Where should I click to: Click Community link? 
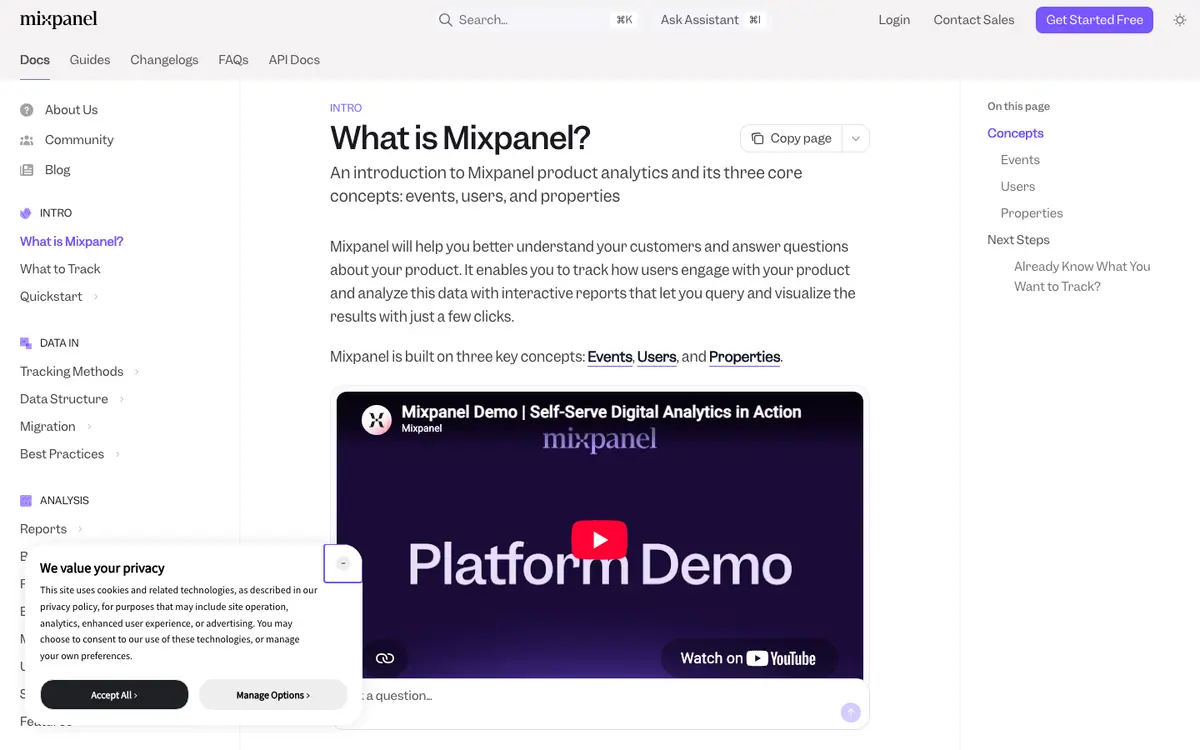(x=79, y=140)
